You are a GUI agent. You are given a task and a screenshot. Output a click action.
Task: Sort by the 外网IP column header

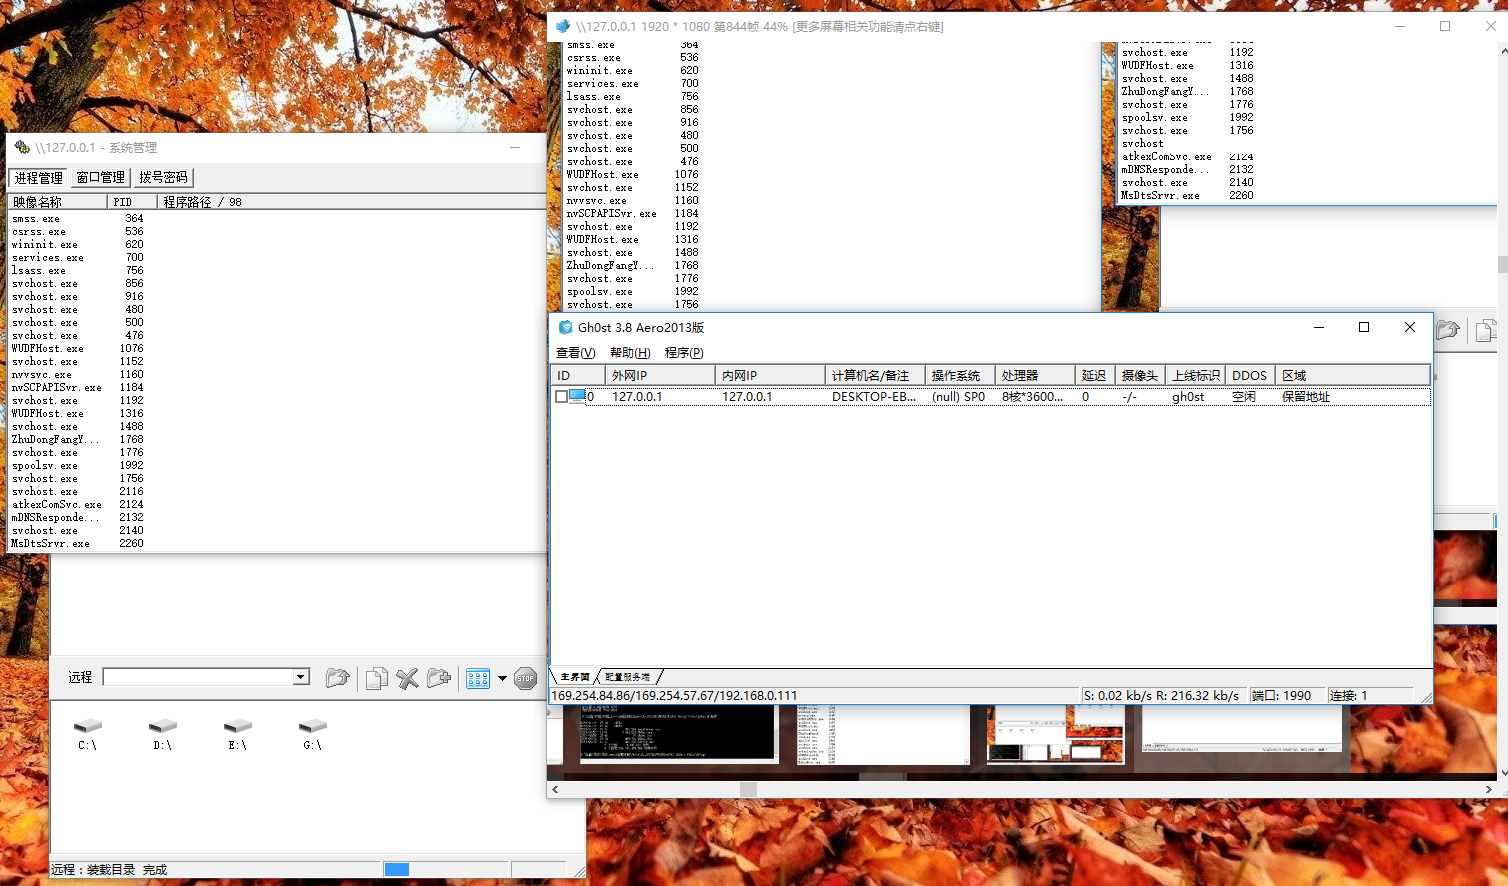click(x=660, y=376)
